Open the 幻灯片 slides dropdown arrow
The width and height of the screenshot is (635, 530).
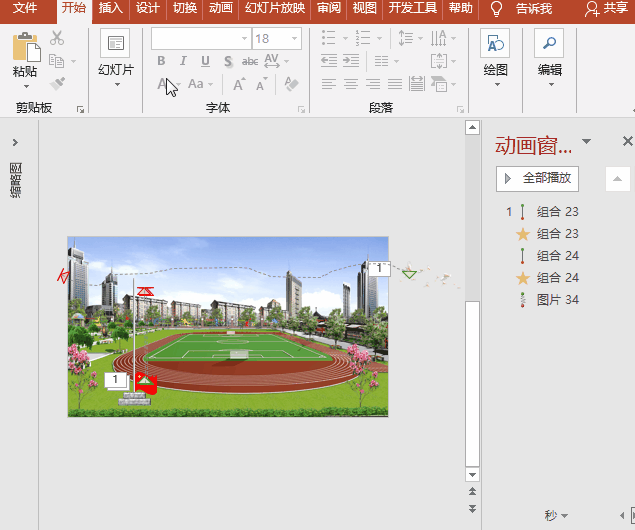point(117,85)
